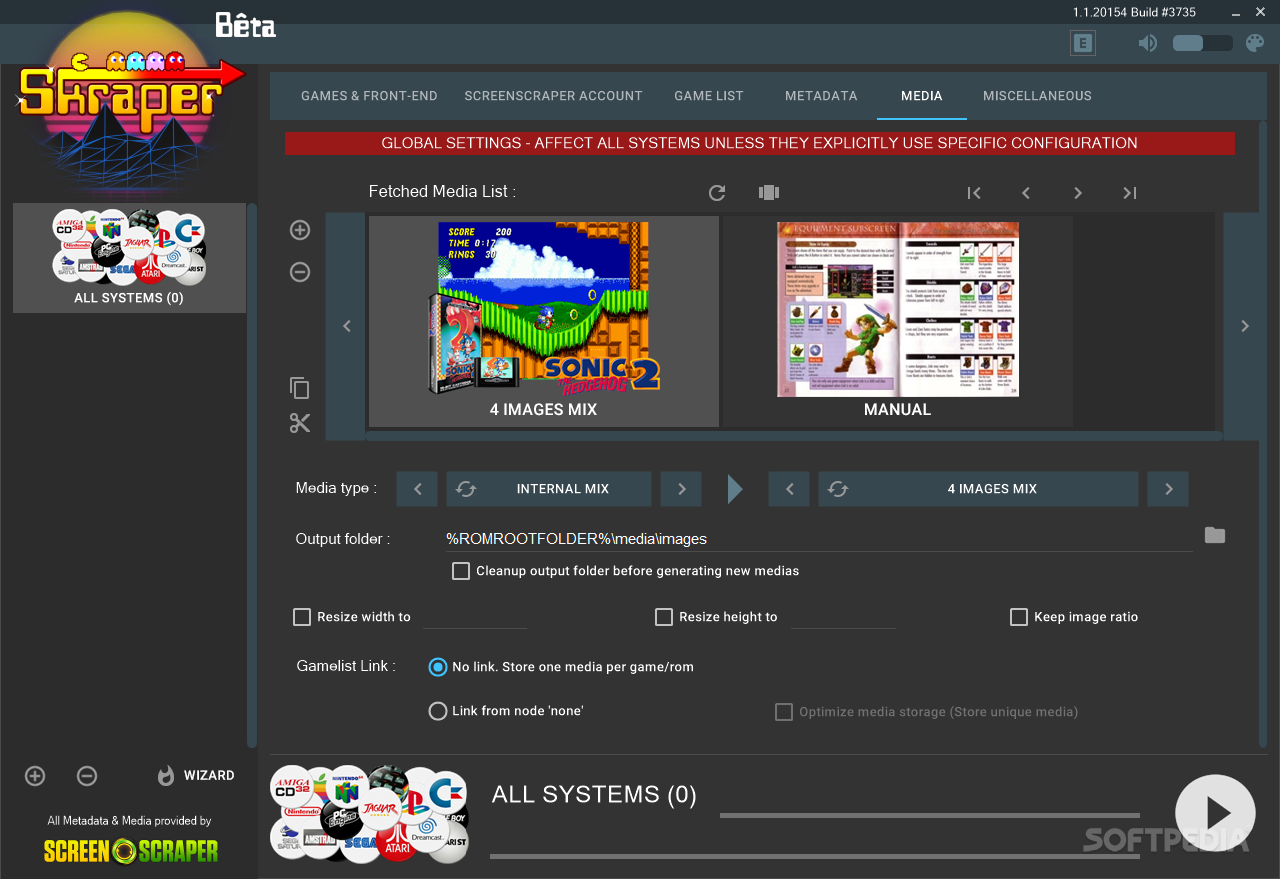This screenshot has height=879, width=1280.
Task: Open the theme palette icon
Action: tap(1255, 43)
